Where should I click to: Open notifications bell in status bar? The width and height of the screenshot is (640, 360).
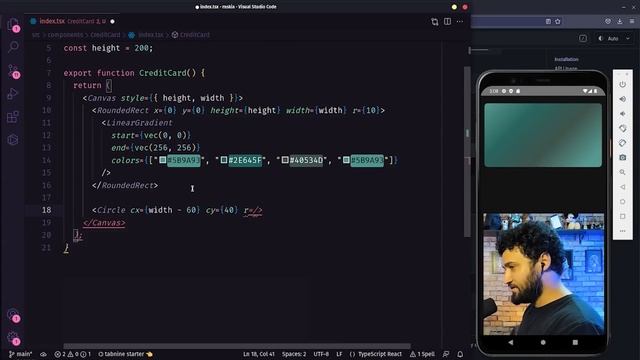coord(460,354)
